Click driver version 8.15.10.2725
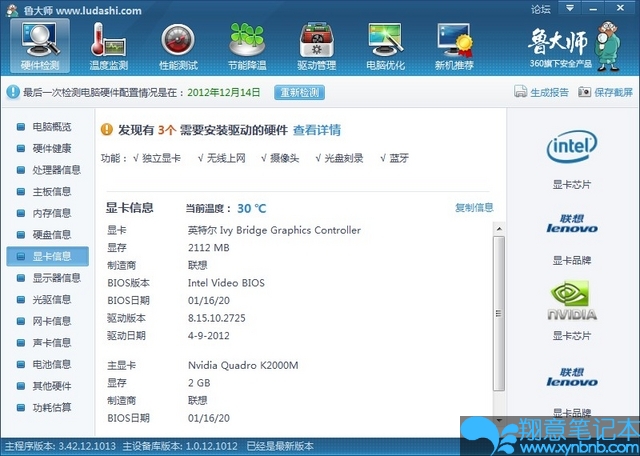640x456 pixels. 217,318
